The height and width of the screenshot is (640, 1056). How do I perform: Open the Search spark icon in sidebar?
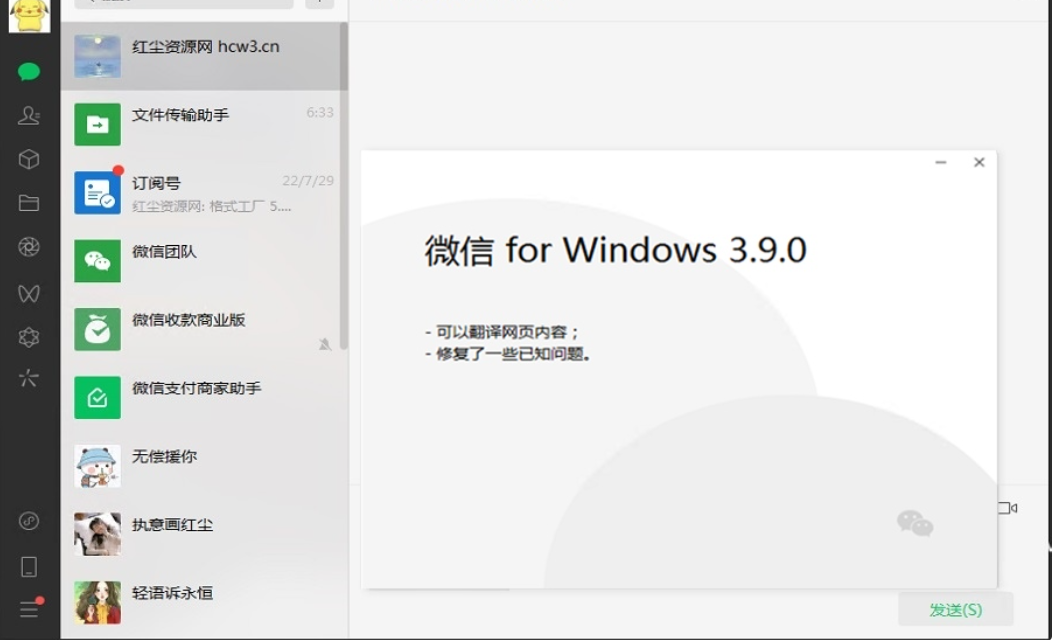(29, 378)
